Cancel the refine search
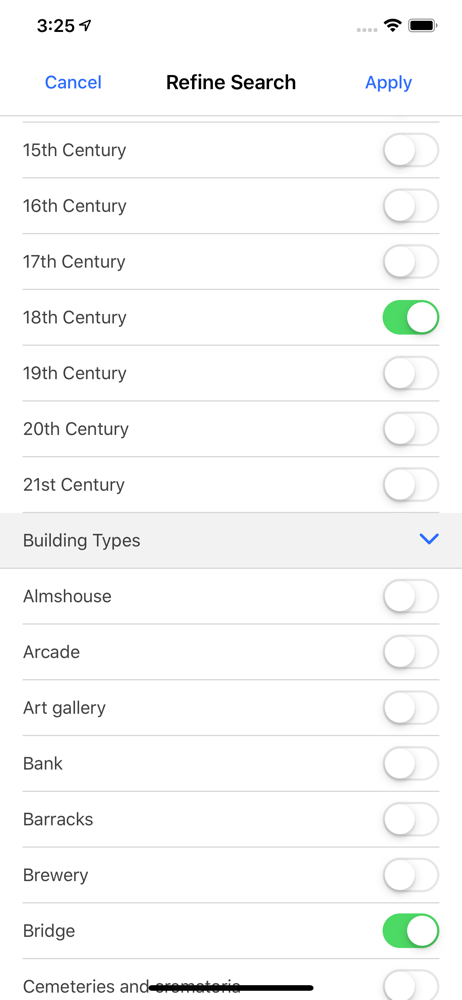The height and width of the screenshot is (1000, 462). point(73,82)
